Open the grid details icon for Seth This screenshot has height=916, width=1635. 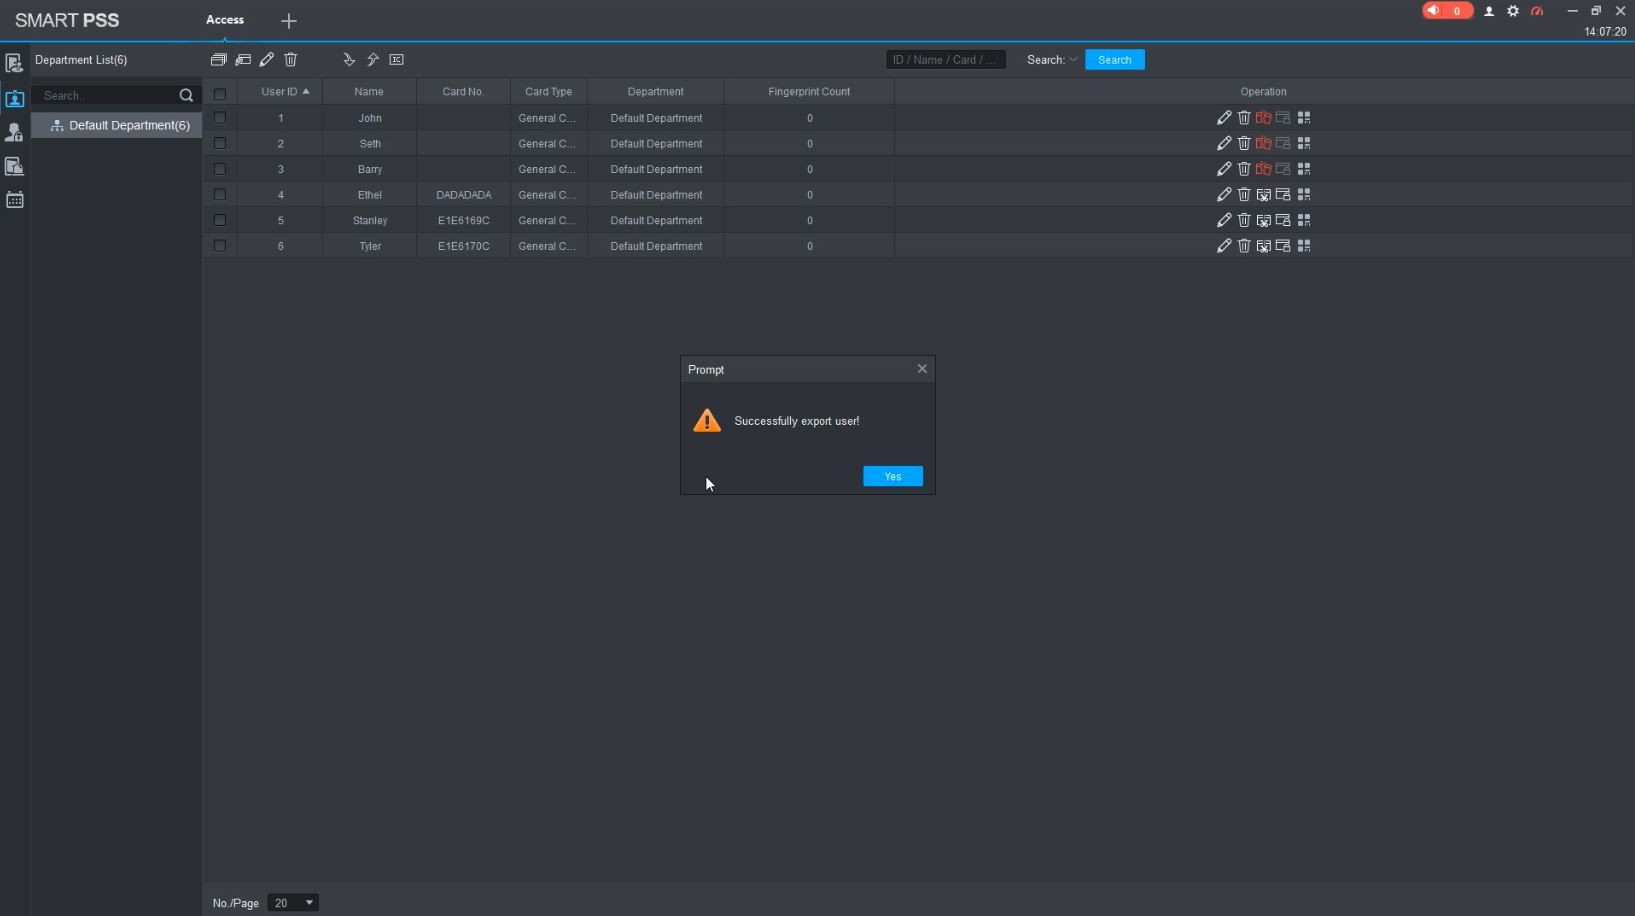click(1304, 144)
